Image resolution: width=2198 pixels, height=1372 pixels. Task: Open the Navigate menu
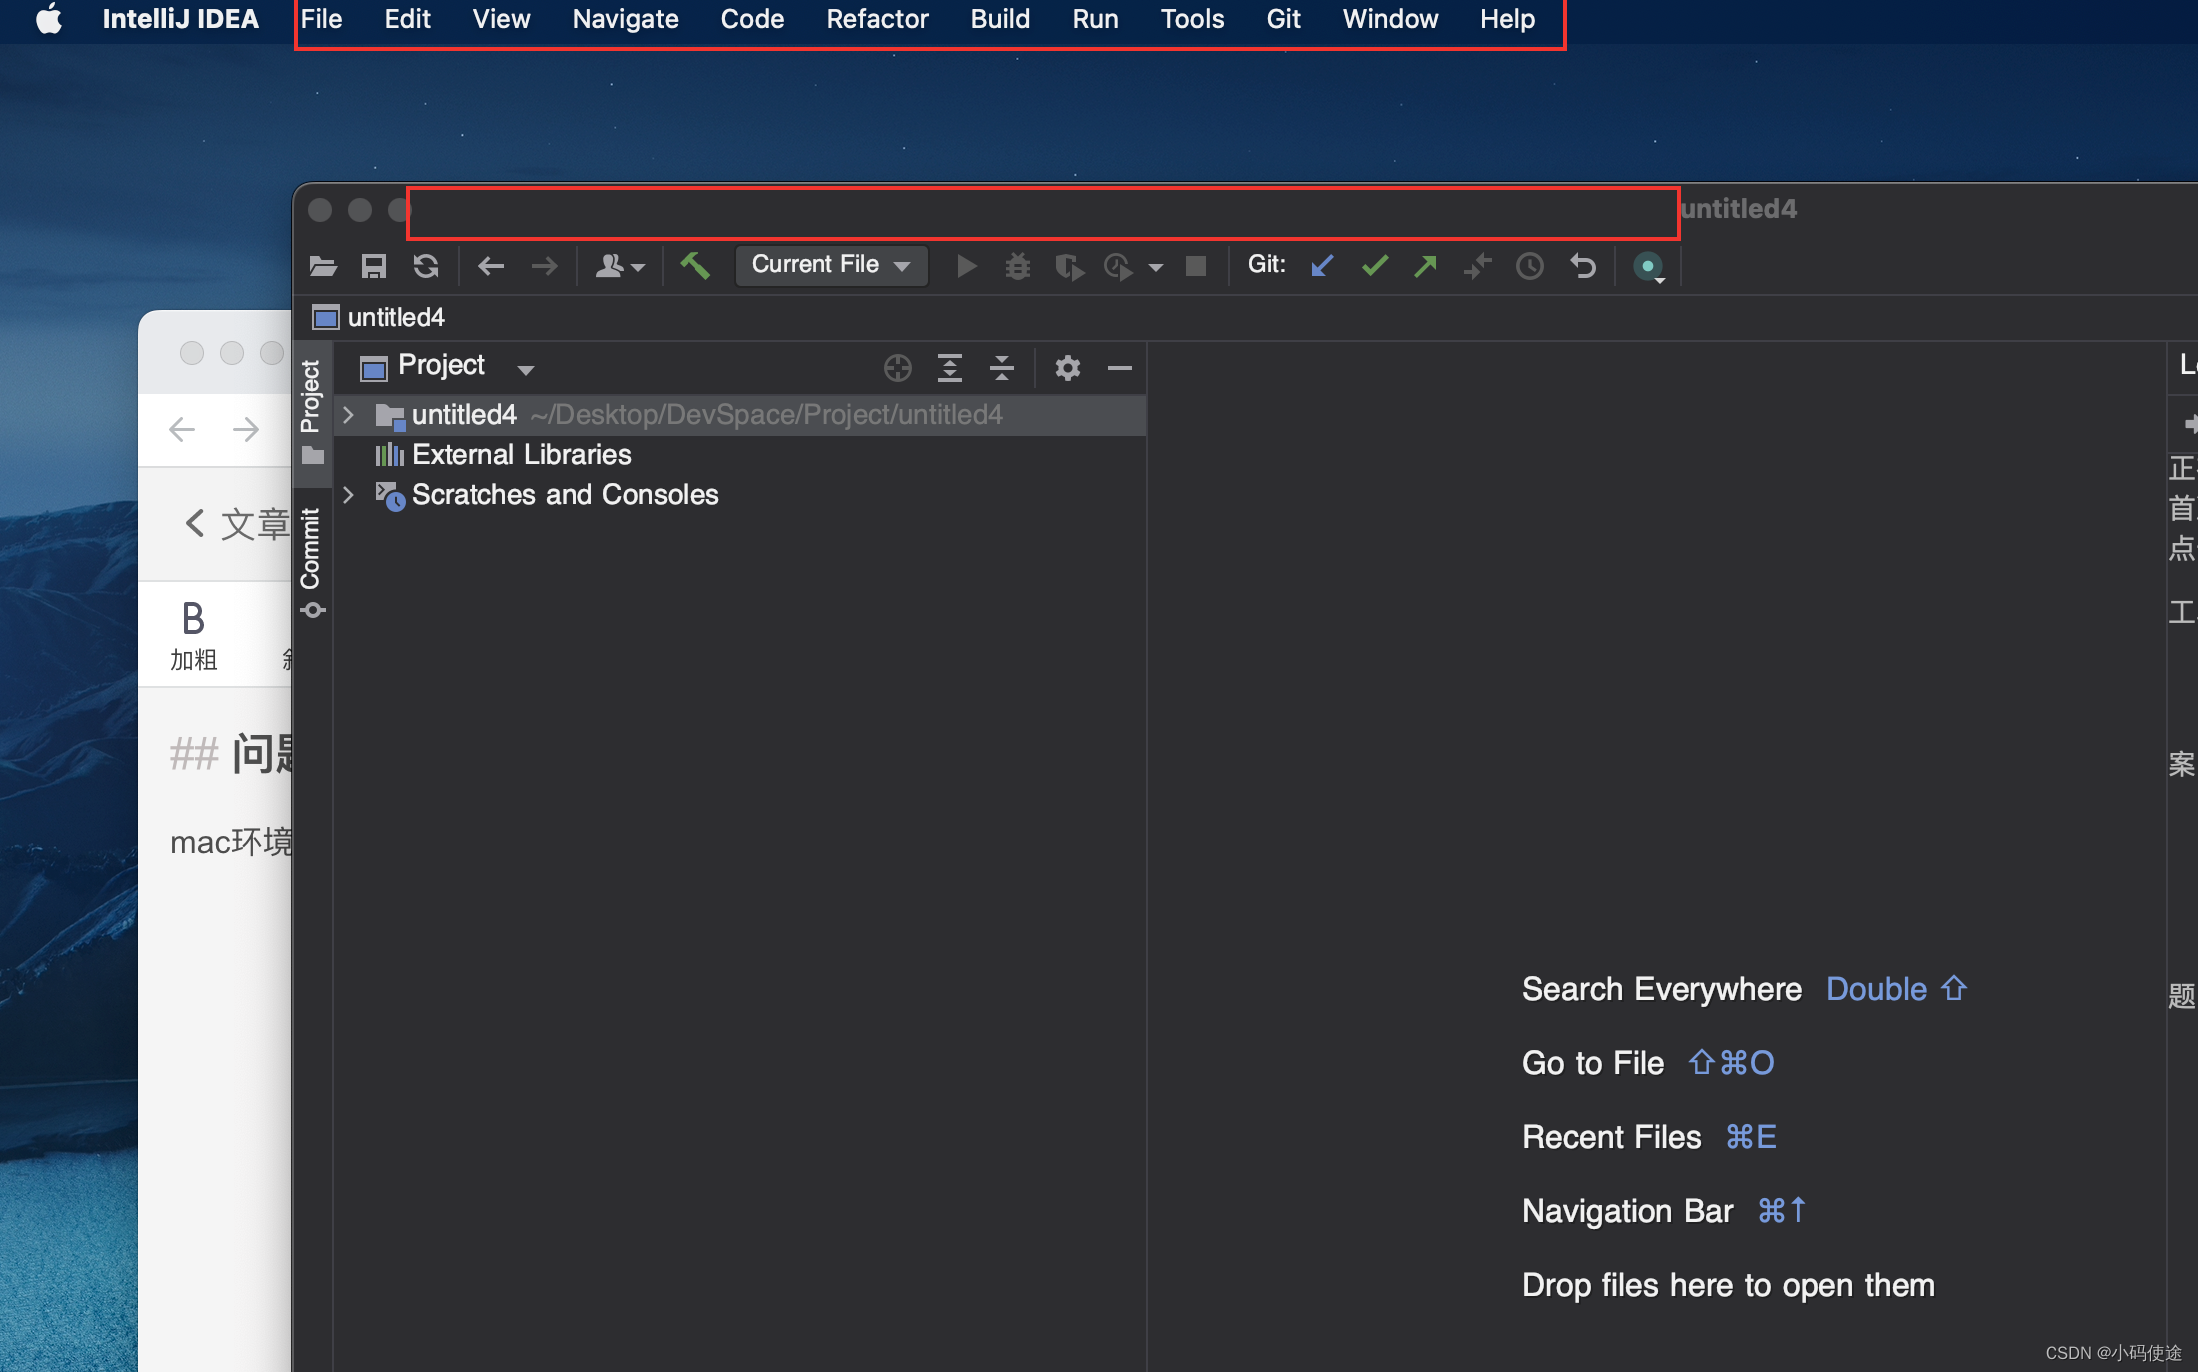(x=625, y=19)
